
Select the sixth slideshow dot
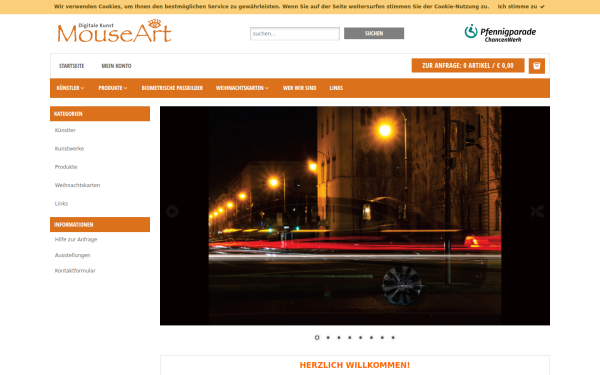(x=371, y=338)
